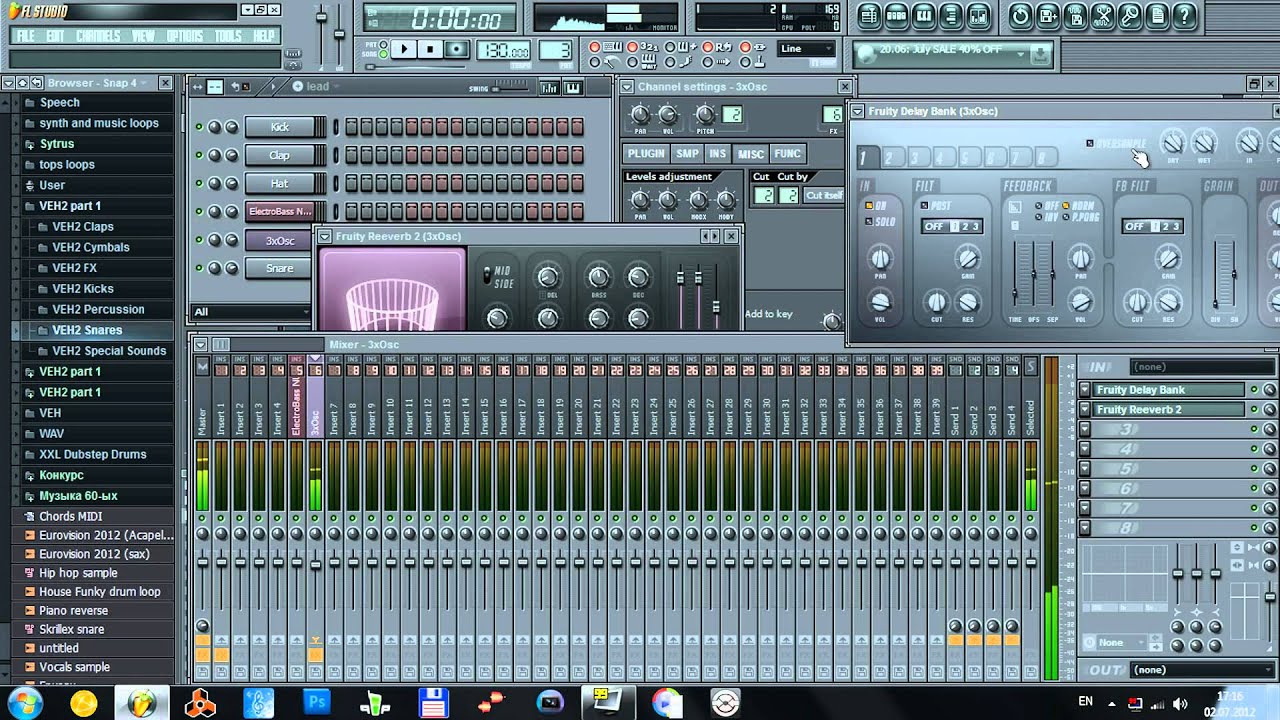Expand the VEH folder in Browser
This screenshot has width=1280, height=720.
[x=50, y=413]
